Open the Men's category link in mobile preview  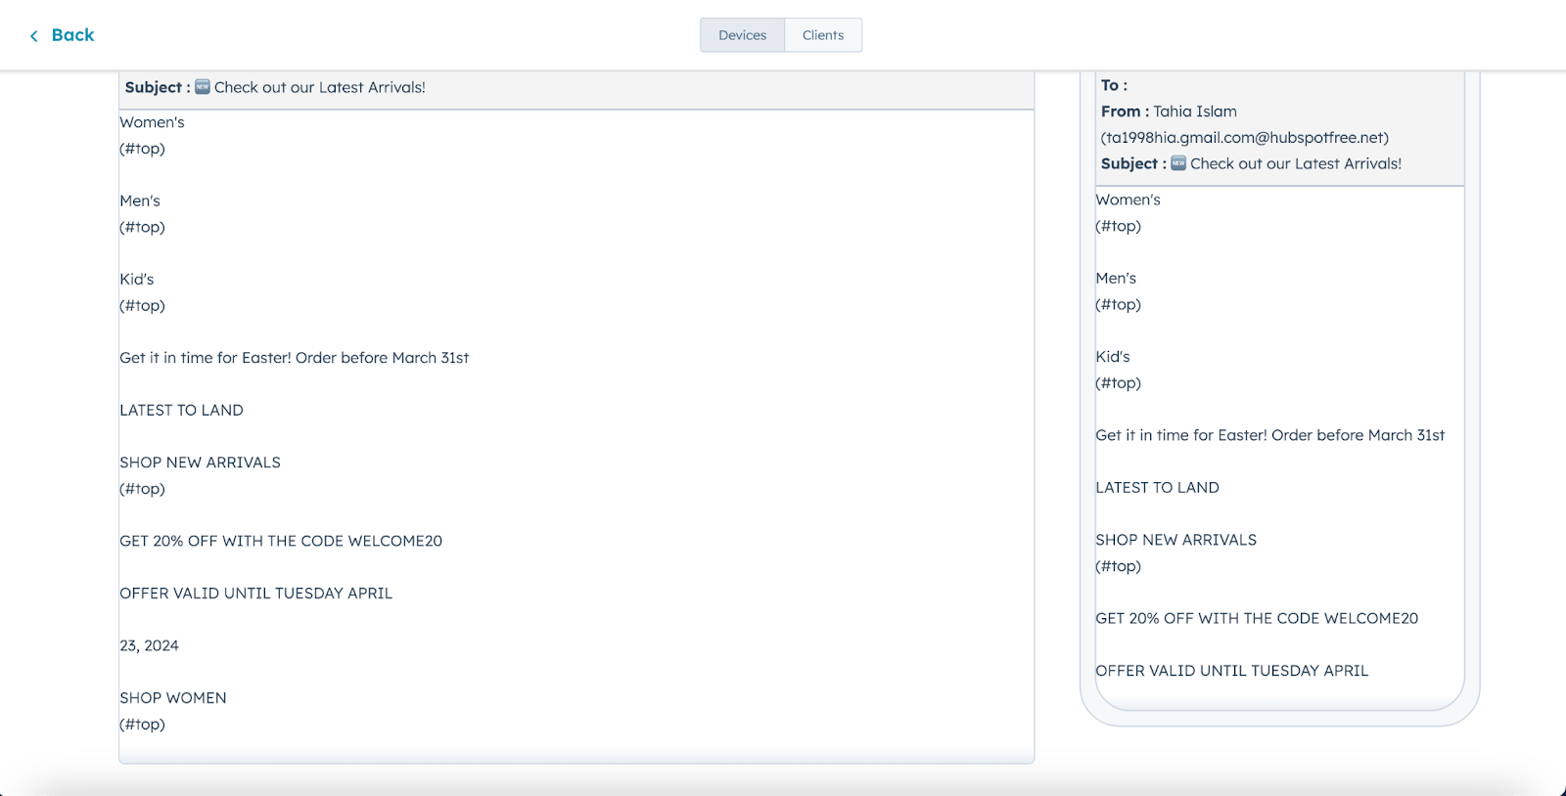tap(1117, 278)
